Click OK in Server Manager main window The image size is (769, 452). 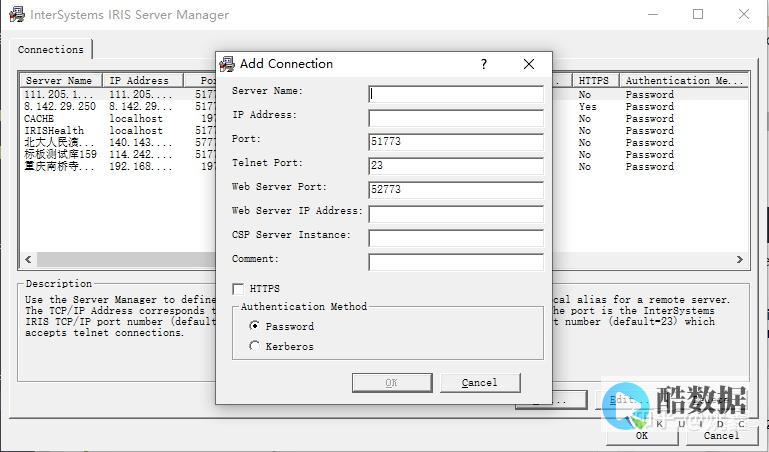[641, 435]
